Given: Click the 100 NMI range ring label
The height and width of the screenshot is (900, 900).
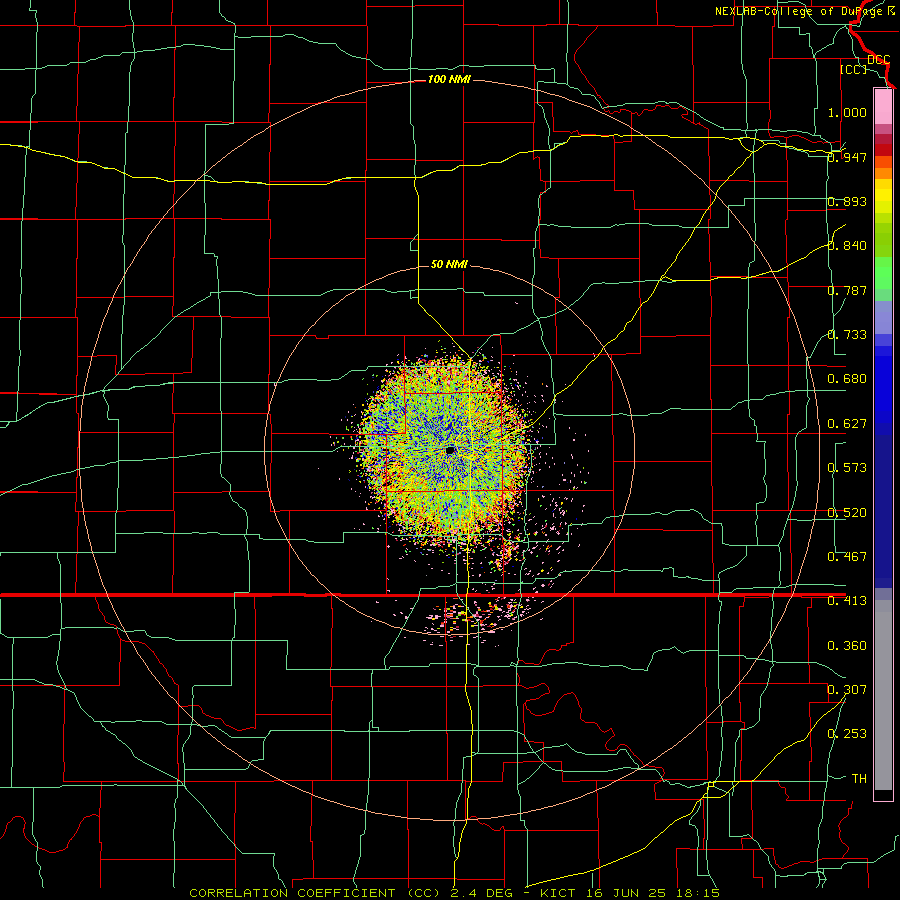Looking at the screenshot, I should (449, 79).
